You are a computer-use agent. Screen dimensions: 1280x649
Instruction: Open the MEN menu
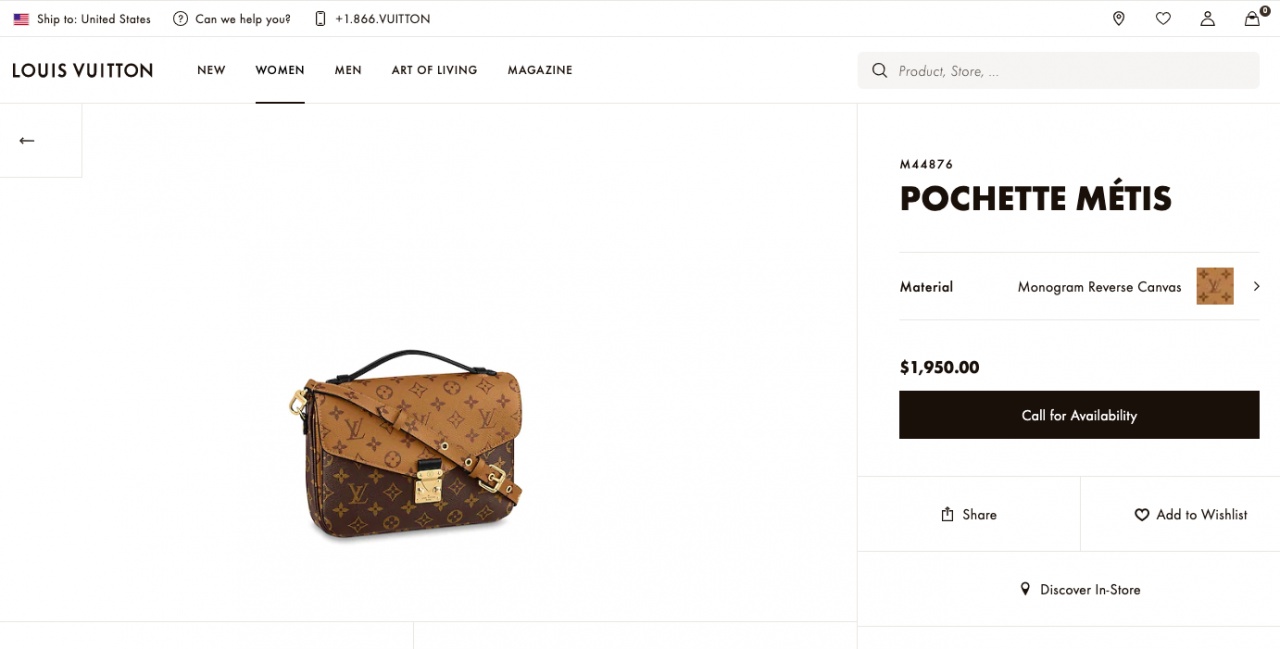[348, 70]
